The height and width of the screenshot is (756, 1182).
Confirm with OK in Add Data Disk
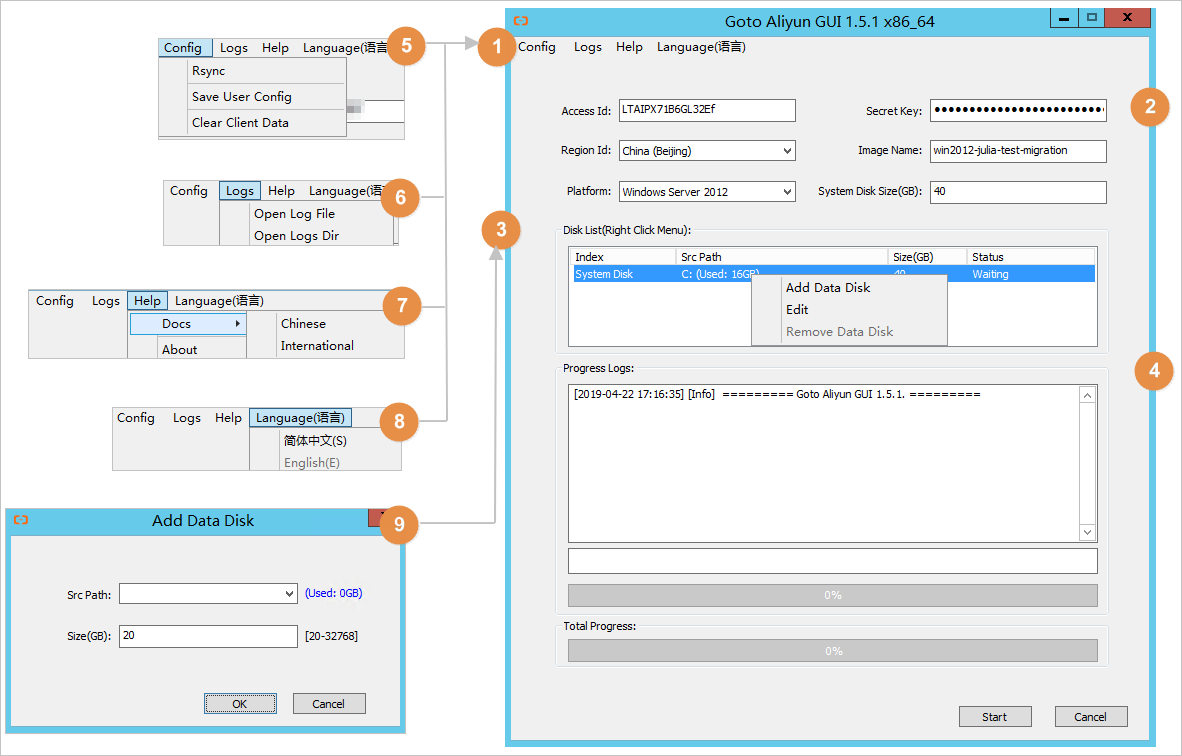pos(240,703)
